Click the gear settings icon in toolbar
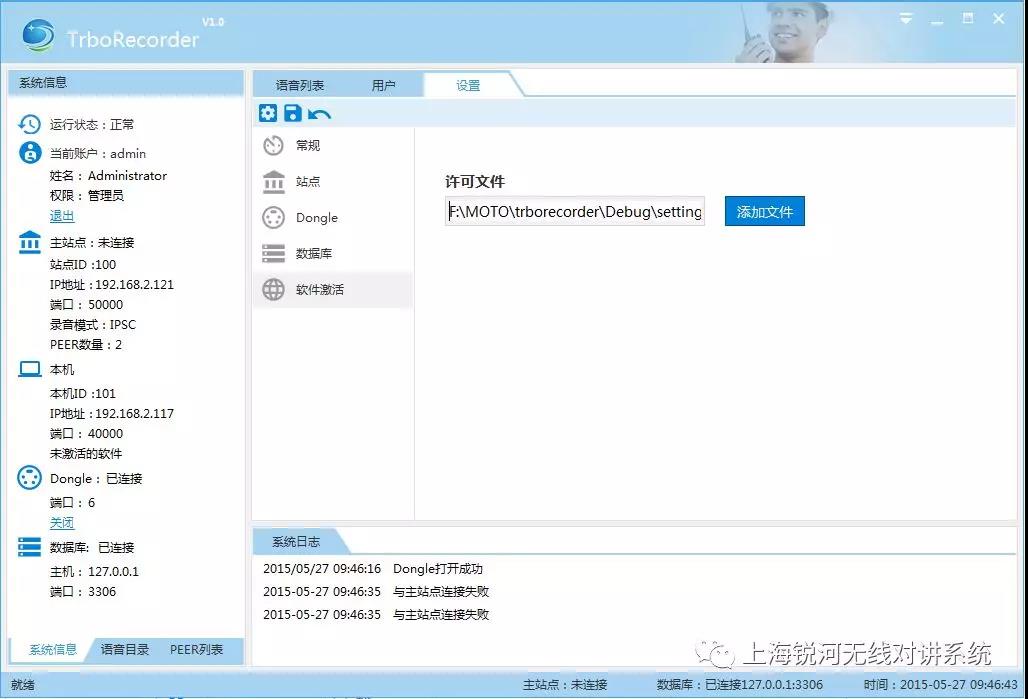 point(268,113)
